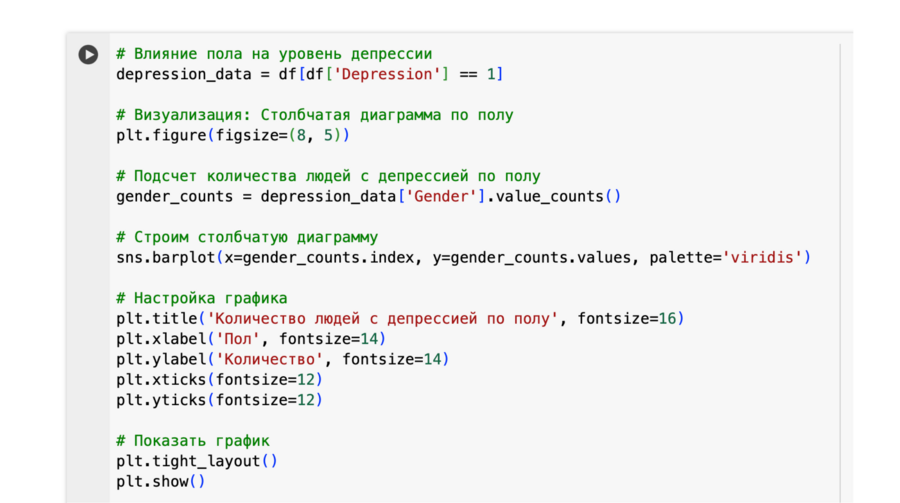The height and width of the screenshot is (503, 900).
Task: Place cursor on the plt.title line
Action: click(400, 319)
